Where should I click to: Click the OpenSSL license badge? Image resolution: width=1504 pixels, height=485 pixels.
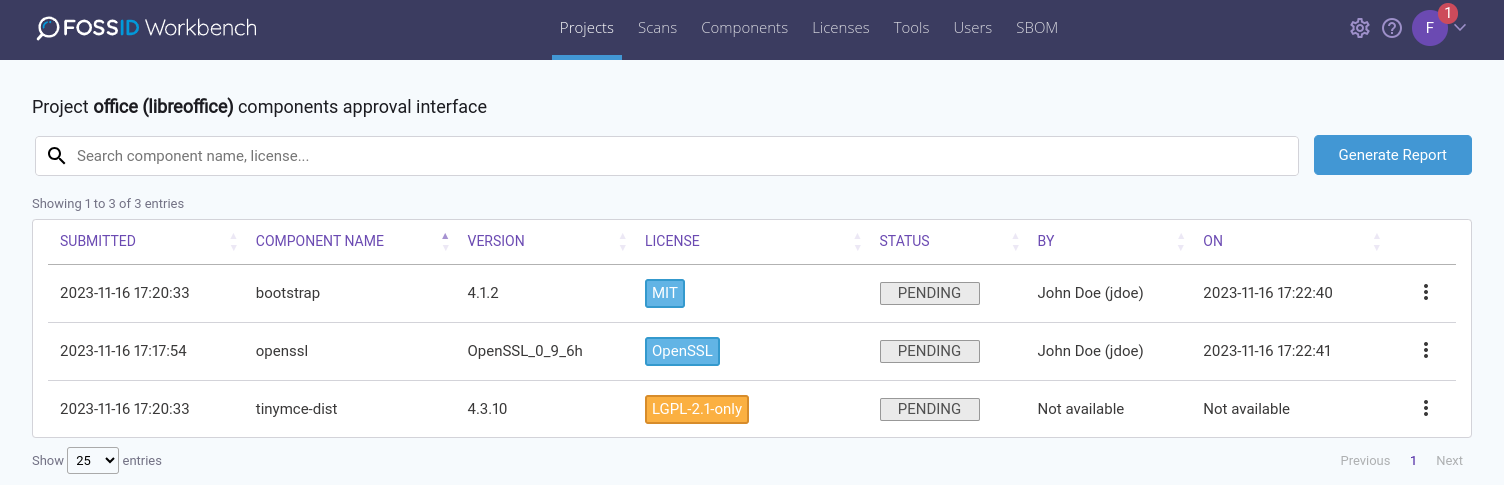[x=683, y=351]
